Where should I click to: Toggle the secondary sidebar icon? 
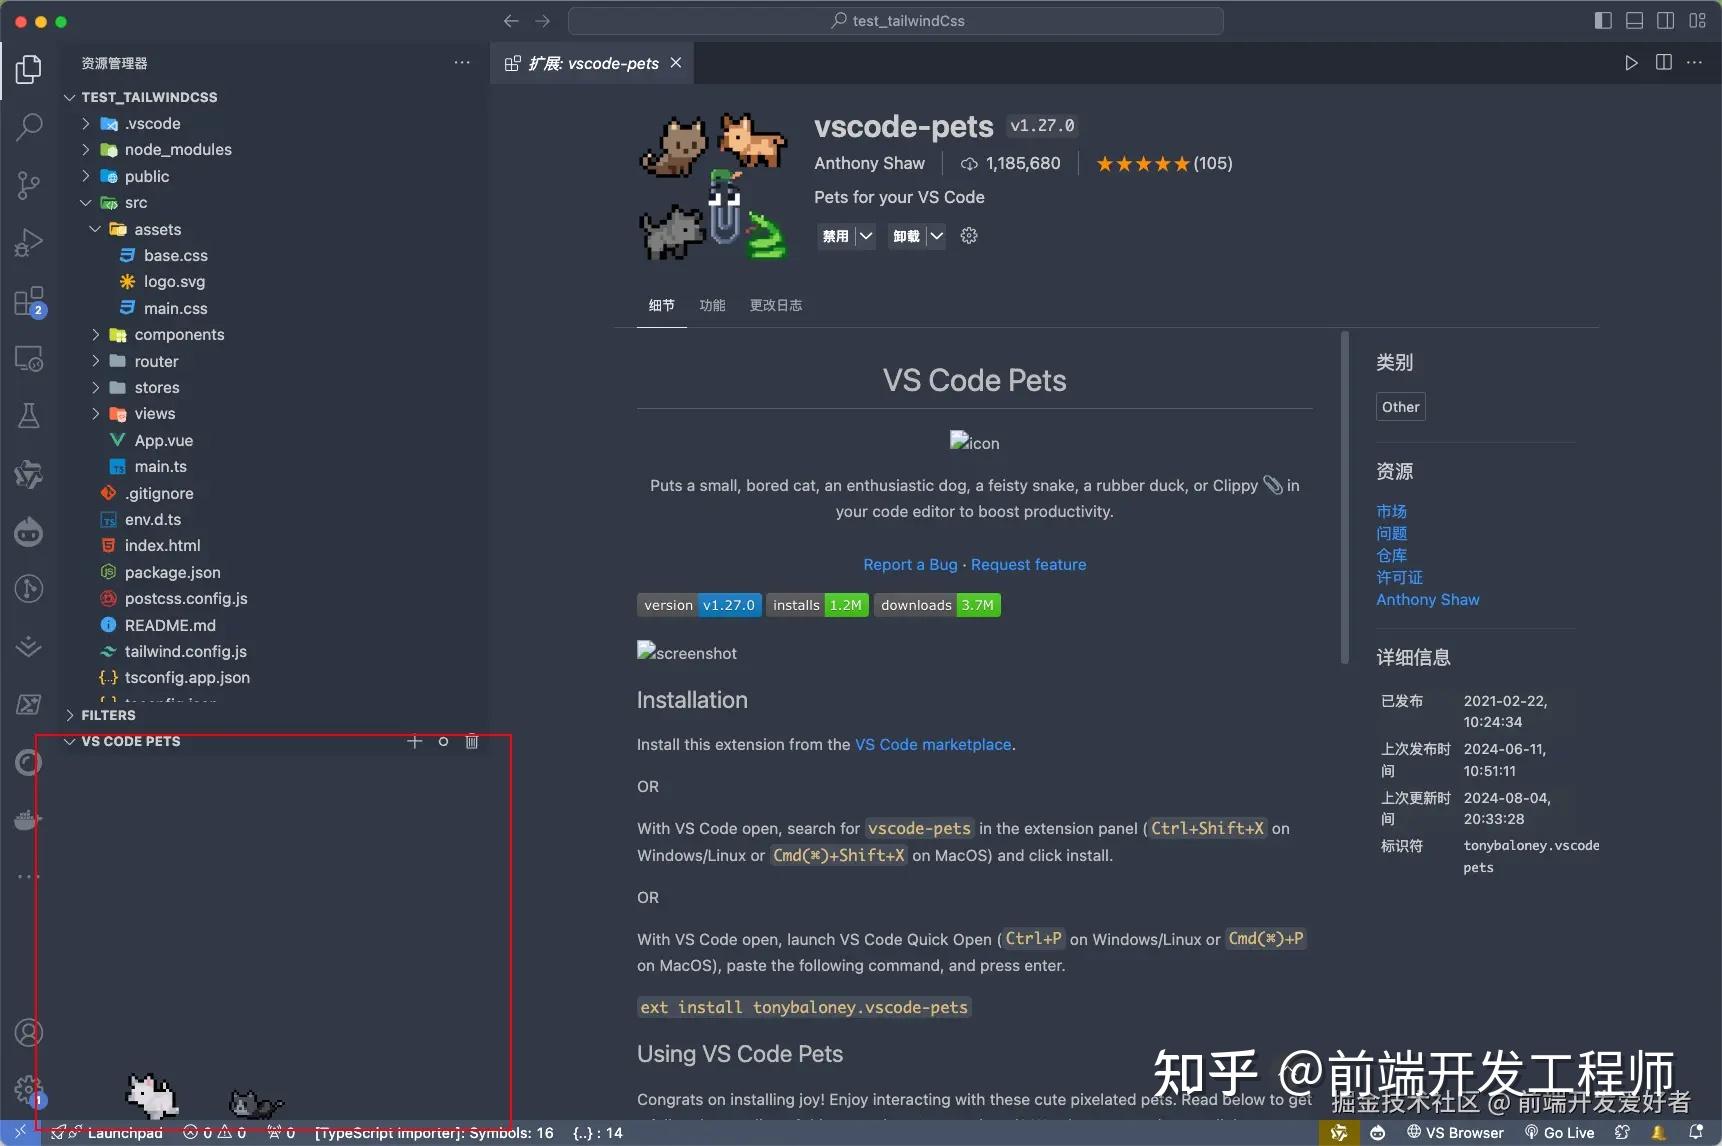pyautogui.click(x=1666, y=20)
